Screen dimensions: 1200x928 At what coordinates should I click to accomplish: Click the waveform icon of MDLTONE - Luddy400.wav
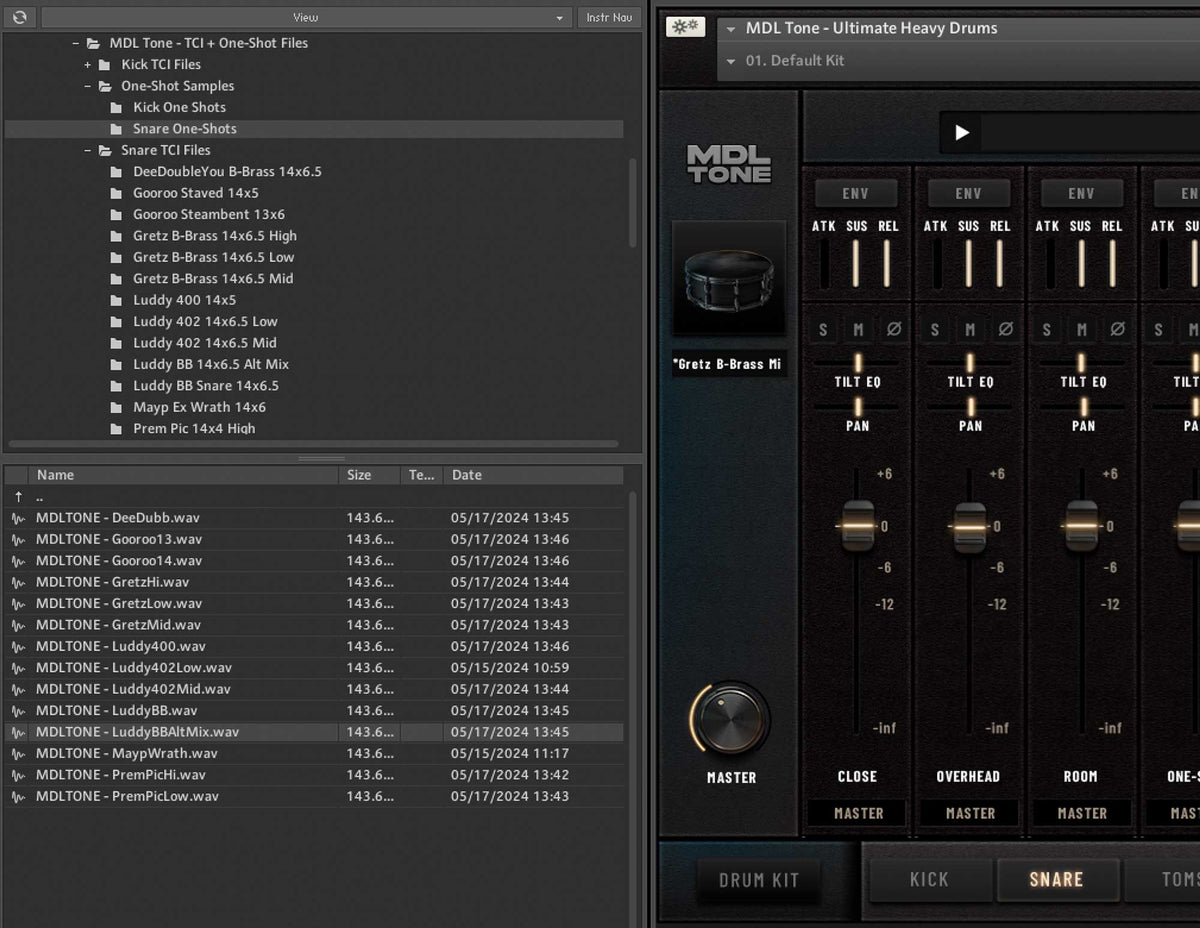18,647
